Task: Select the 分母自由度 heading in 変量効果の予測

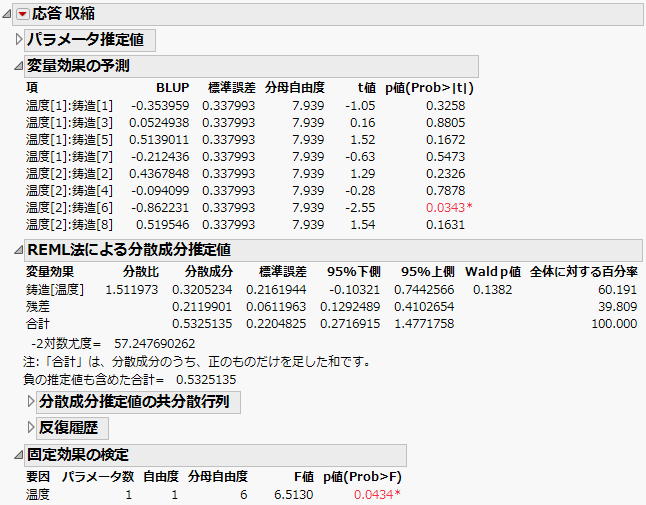Action: click(295, 88)
